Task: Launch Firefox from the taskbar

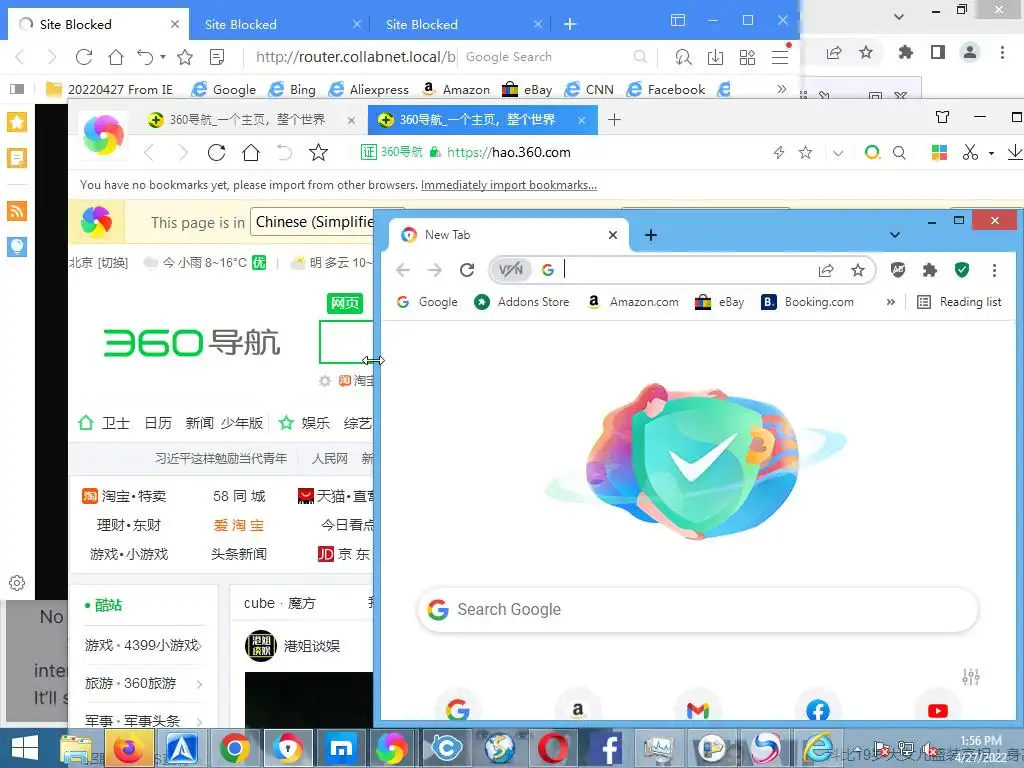Action: pyautogui.click(x=129, y=748)
